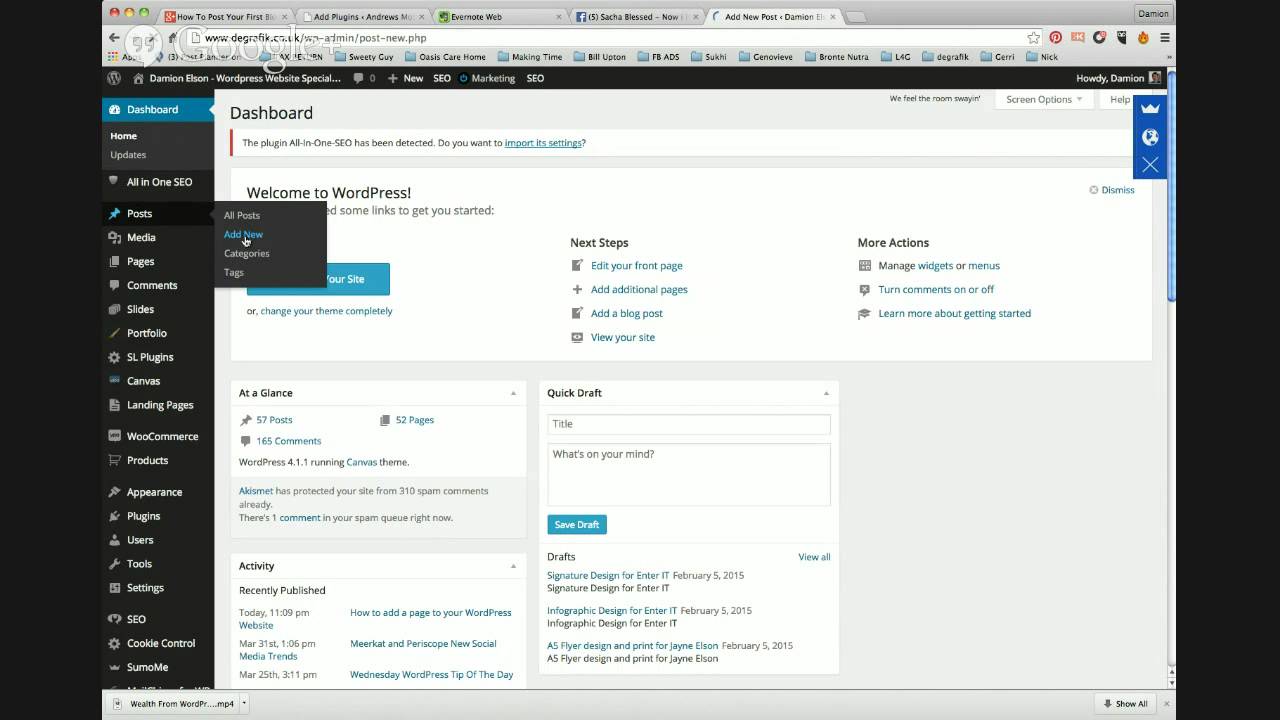Switch to the Evernote Web tab
The image size is (1280, 720).
click(x=502, y=16)
